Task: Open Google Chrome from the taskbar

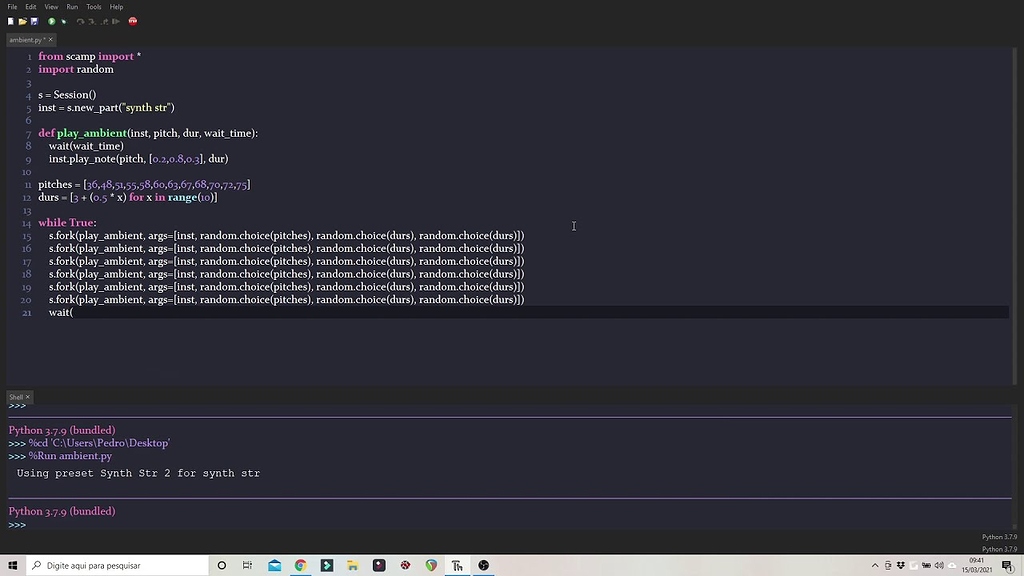Action: tap(300, 566)
